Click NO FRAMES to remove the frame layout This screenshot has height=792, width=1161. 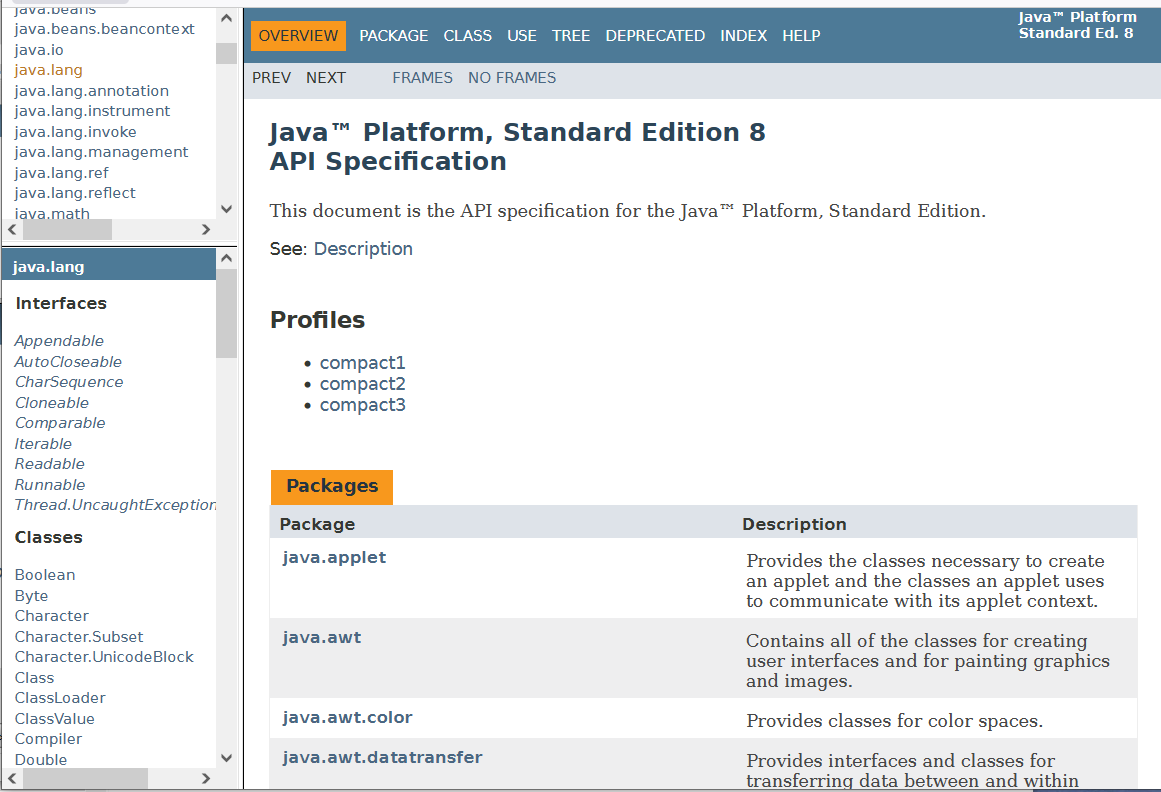click(511, 77)
